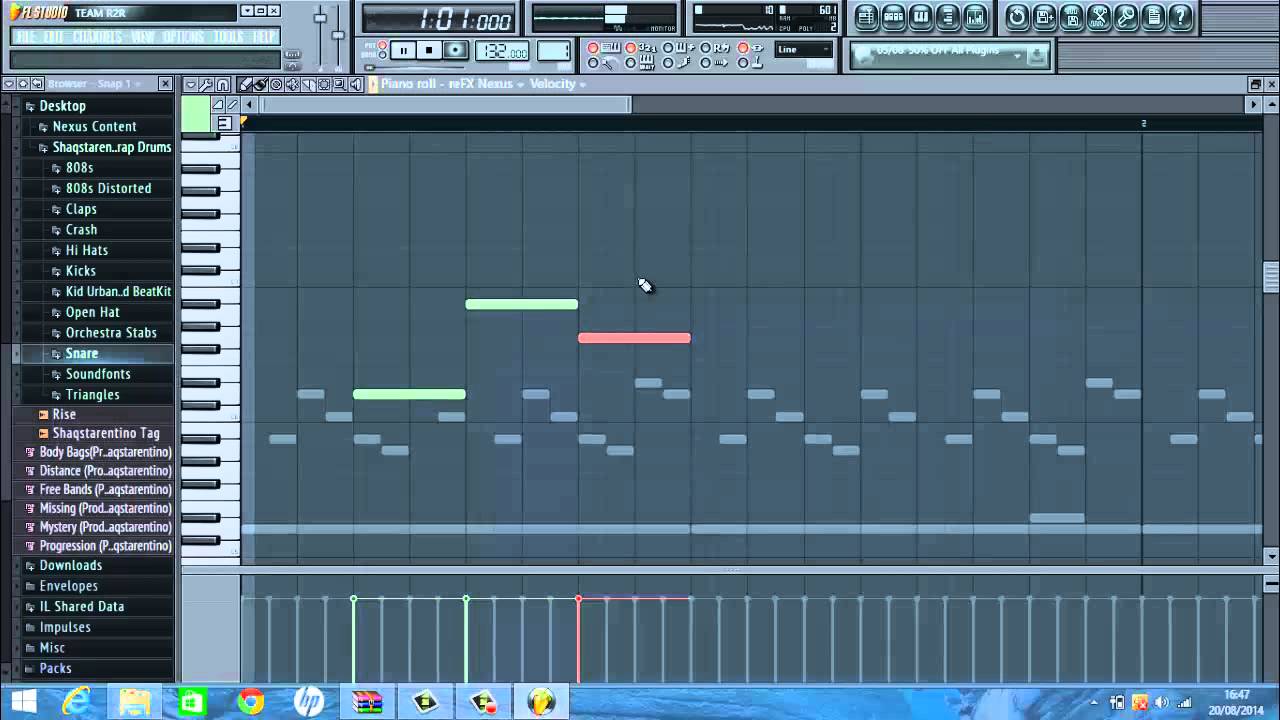Image resolution: width=1280 pixels, height=720 pixels.
Task: Open project info page icon
Action: 1153,16
